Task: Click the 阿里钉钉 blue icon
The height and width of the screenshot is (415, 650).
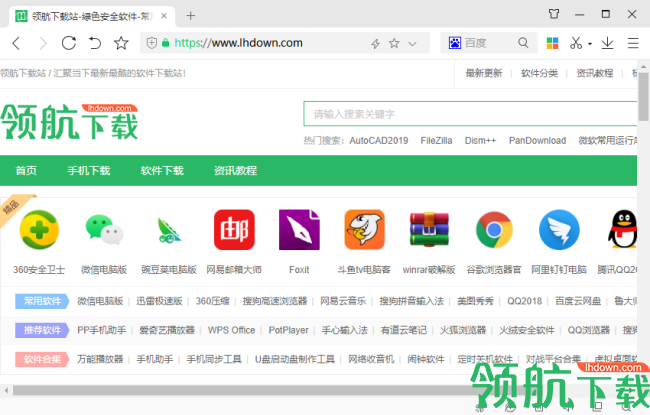Action: tap(559, 230)
